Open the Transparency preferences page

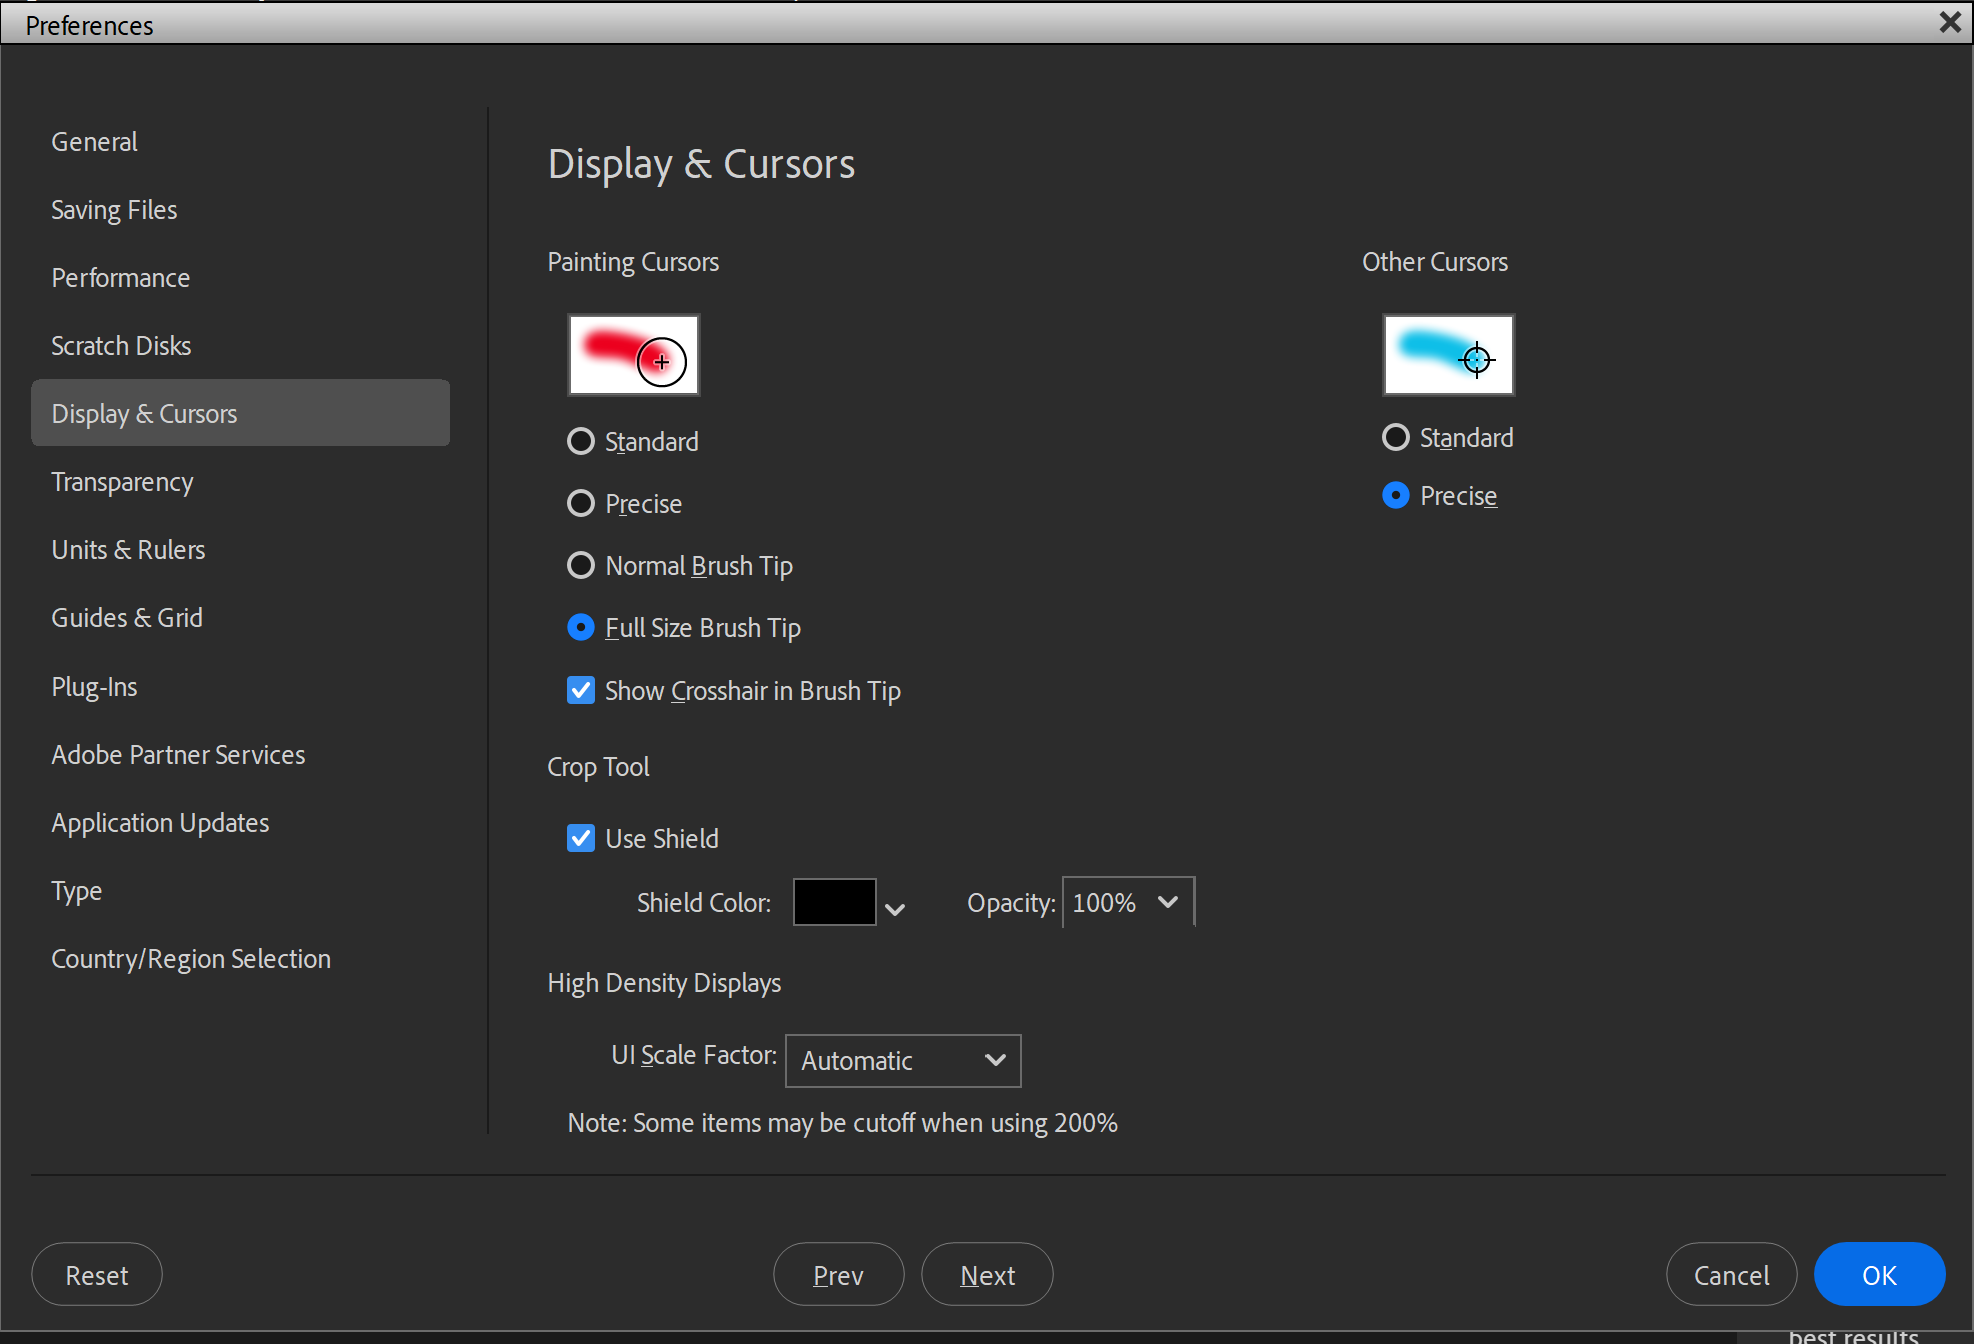pyautogui.click(x=122, y=481)
